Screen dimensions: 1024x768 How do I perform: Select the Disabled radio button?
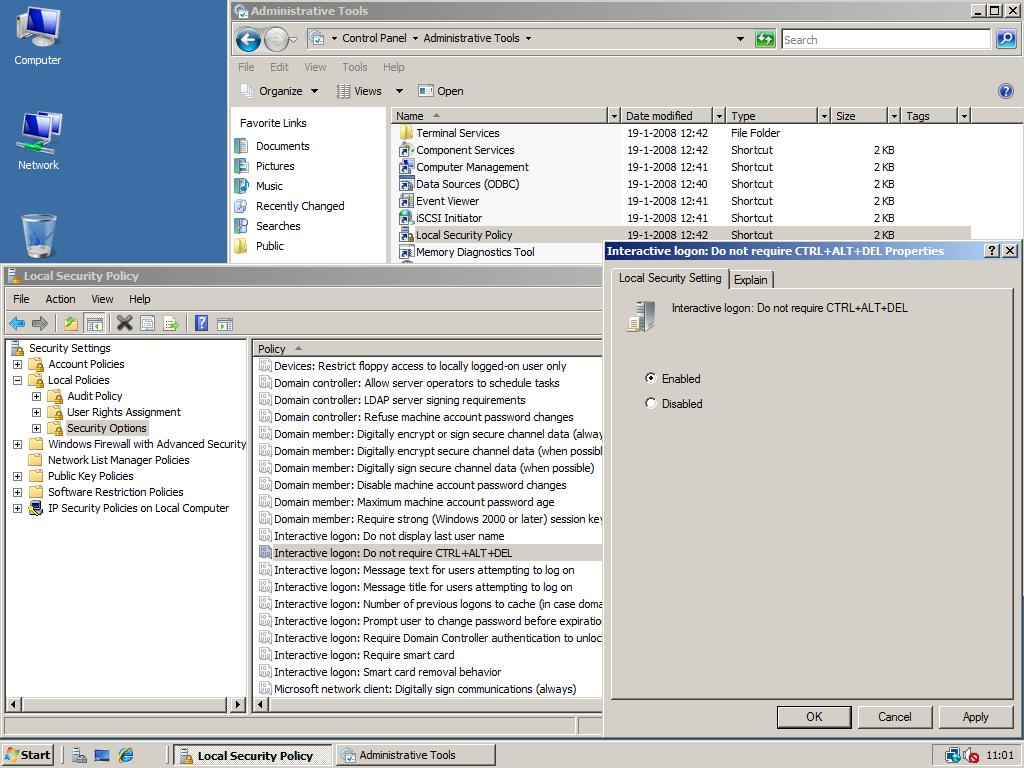650,403
